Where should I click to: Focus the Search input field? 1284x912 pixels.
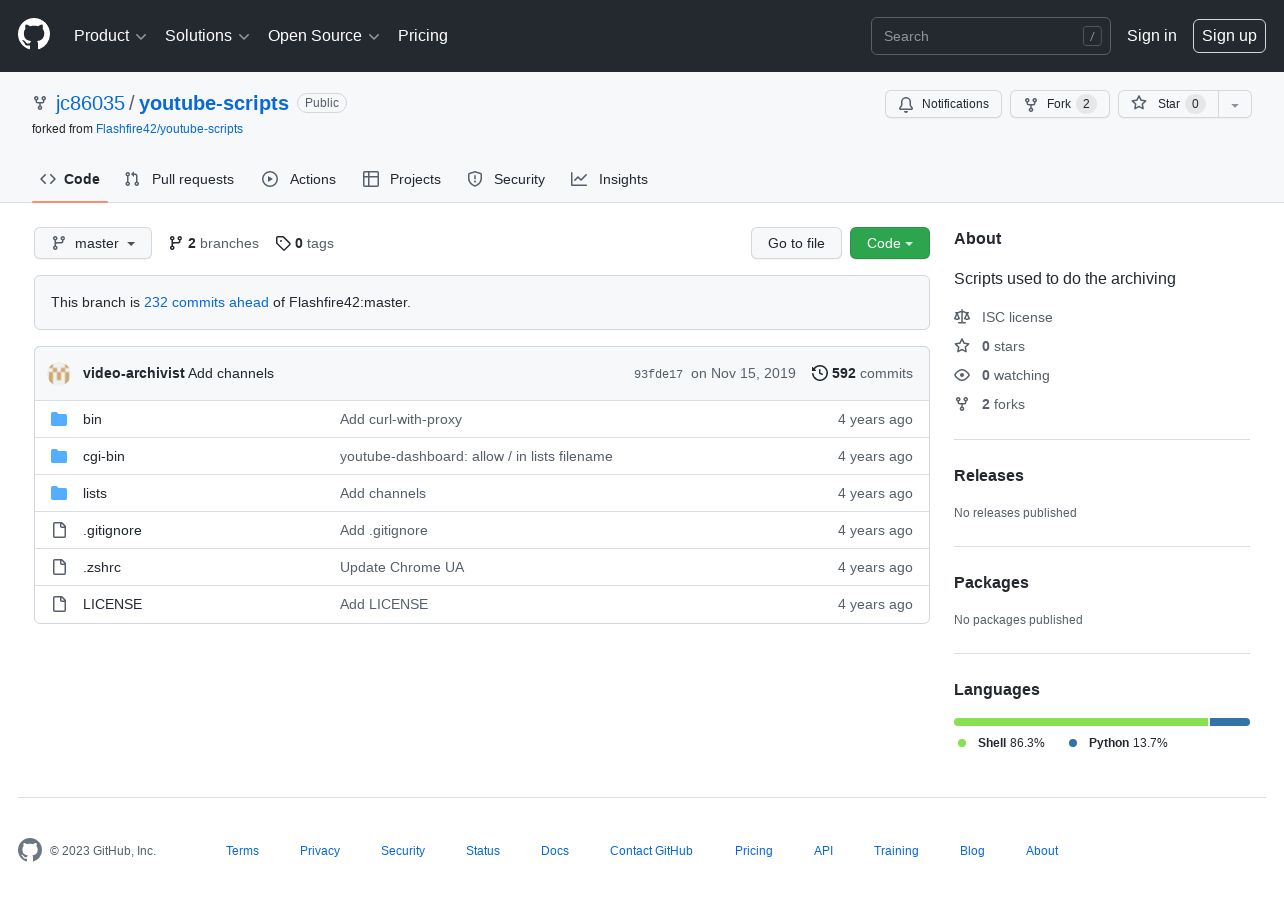990,36
